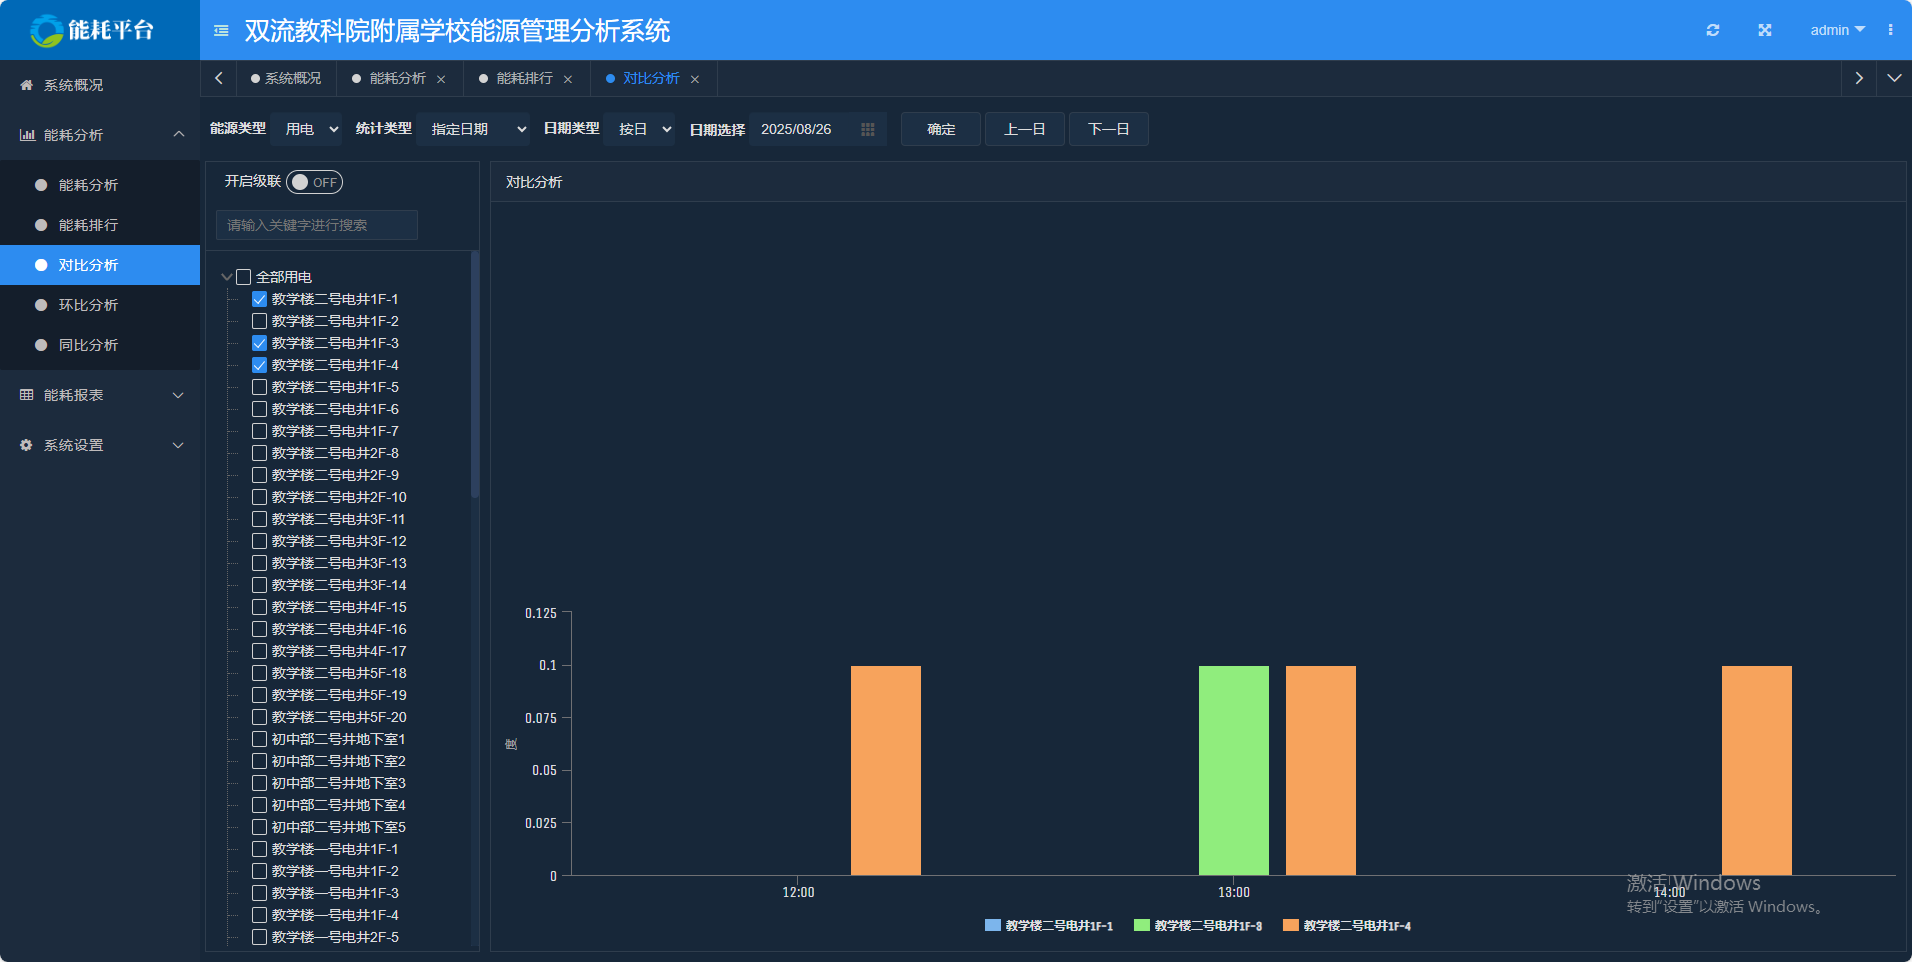Open the calendar picker icon in date field
This screenshot has width=1912, height=962.
click(867, 130)
